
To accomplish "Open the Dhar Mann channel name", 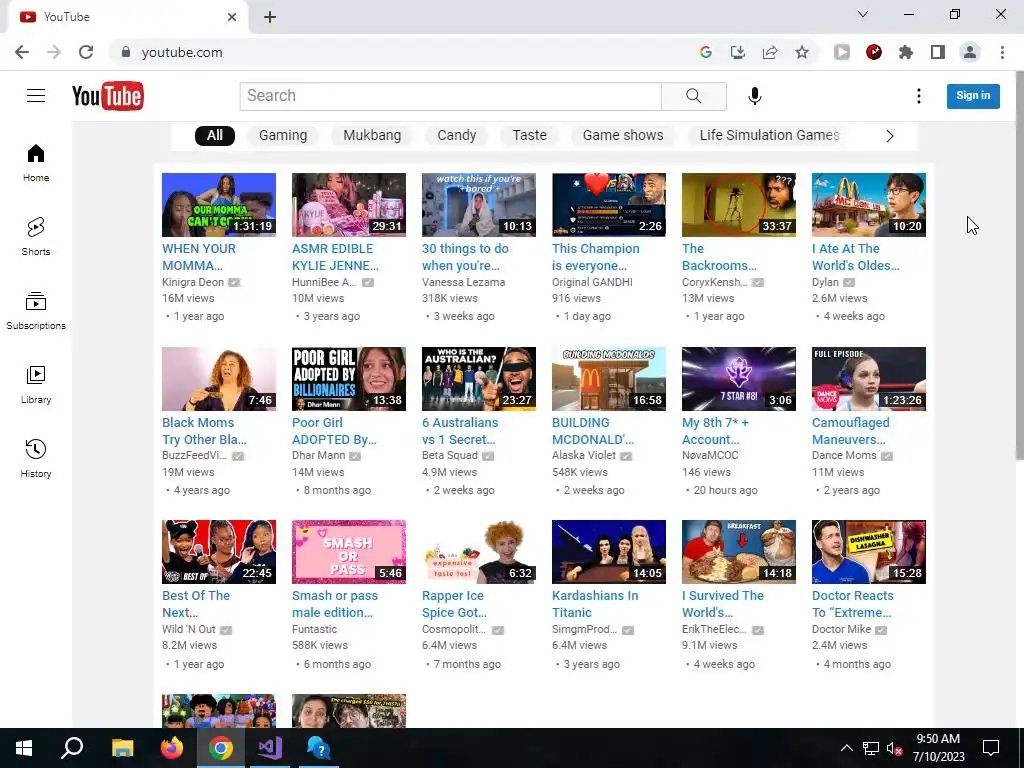I will [319, 455].
